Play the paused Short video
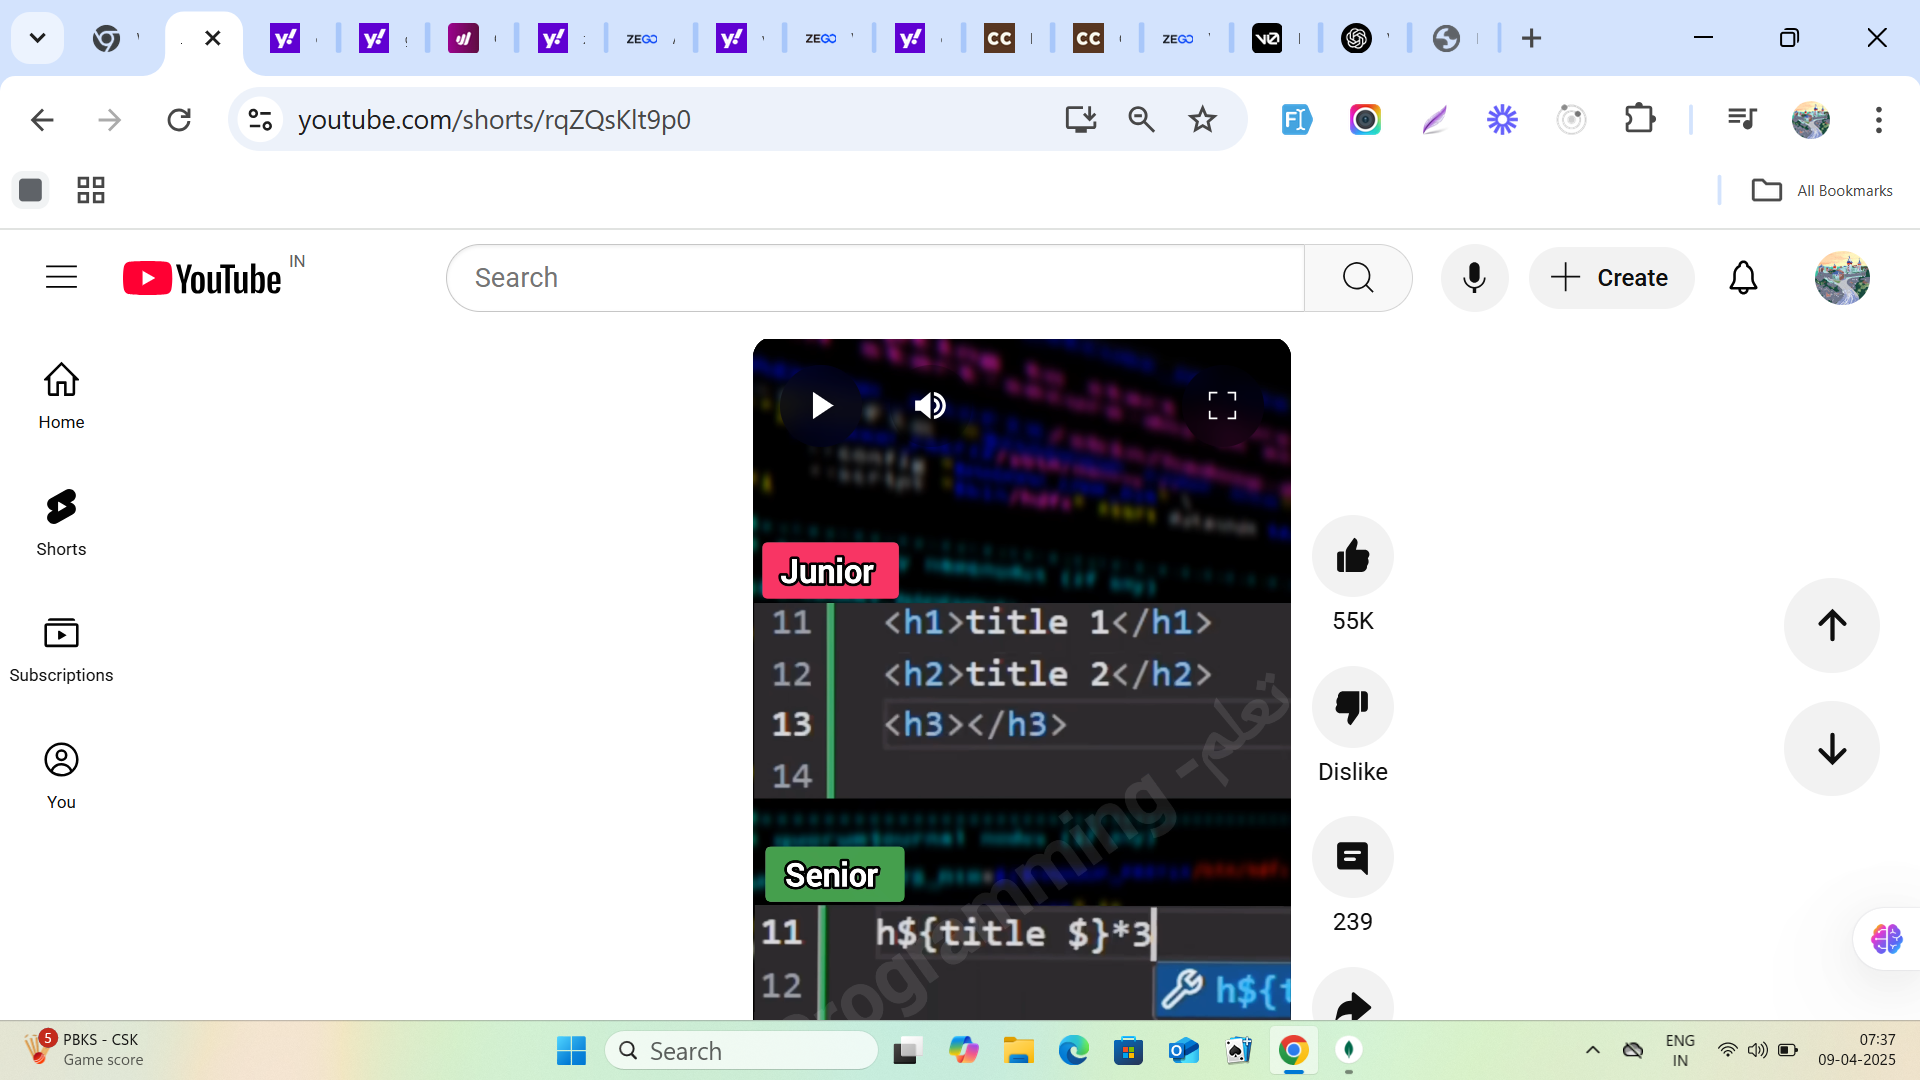1920x1080 pixels. click(822, 406)
